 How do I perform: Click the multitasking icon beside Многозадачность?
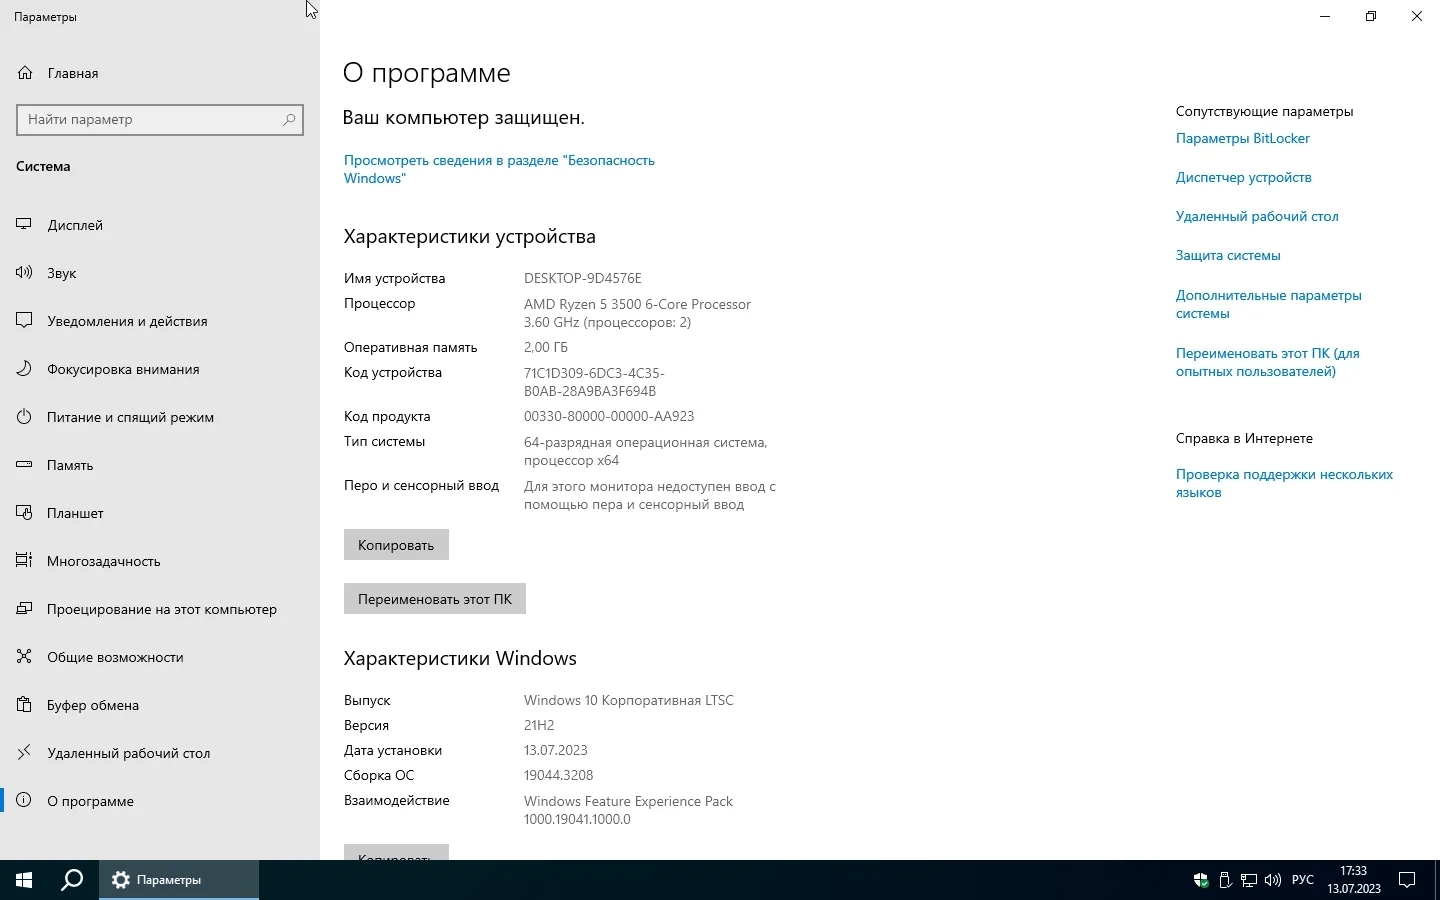[25, 561]
